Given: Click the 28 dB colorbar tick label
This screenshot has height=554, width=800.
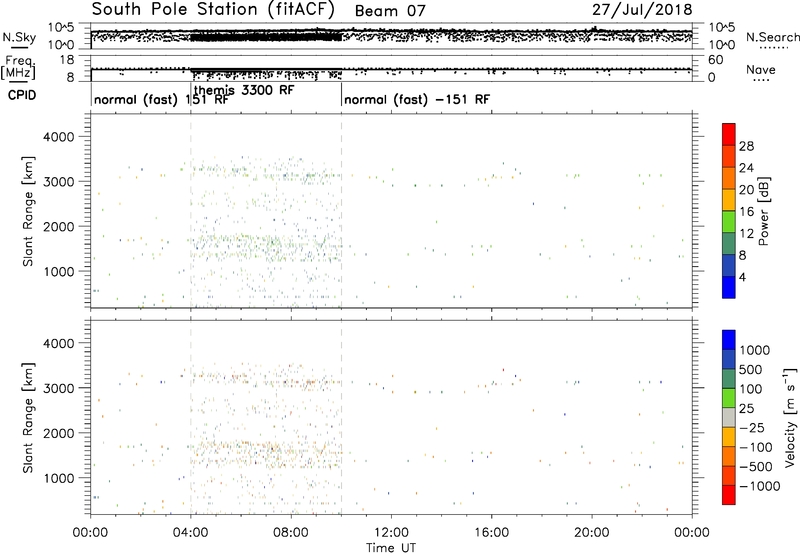Looking at the screenshot, I should pos(746,146).
